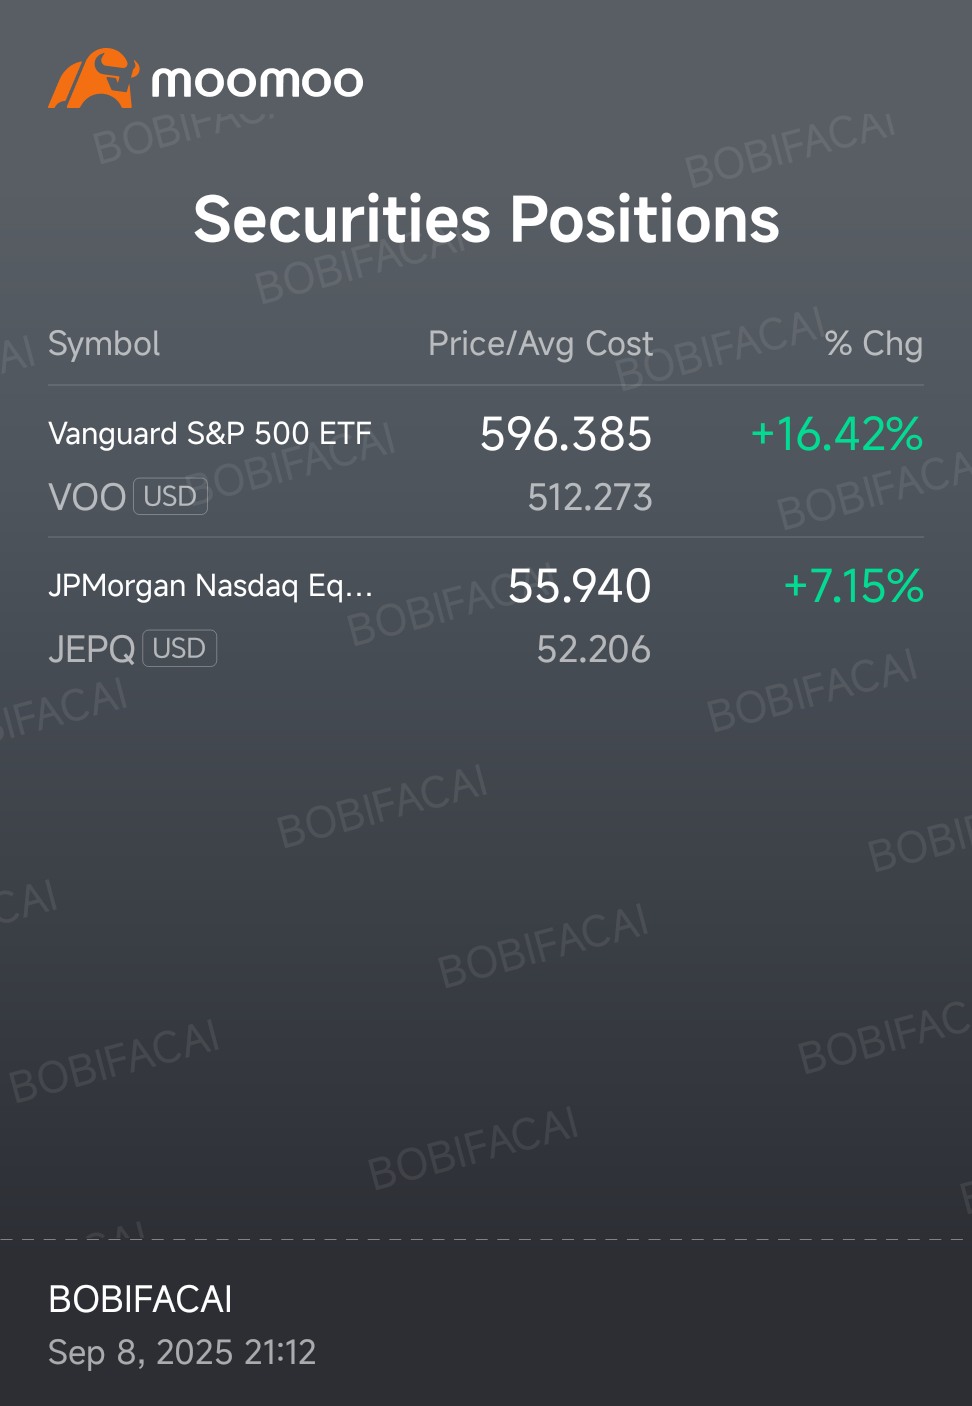972x1406 pixels.
Task: Sort by the Symbol column header
Action: pyautogui.click(x=104, y=344)
